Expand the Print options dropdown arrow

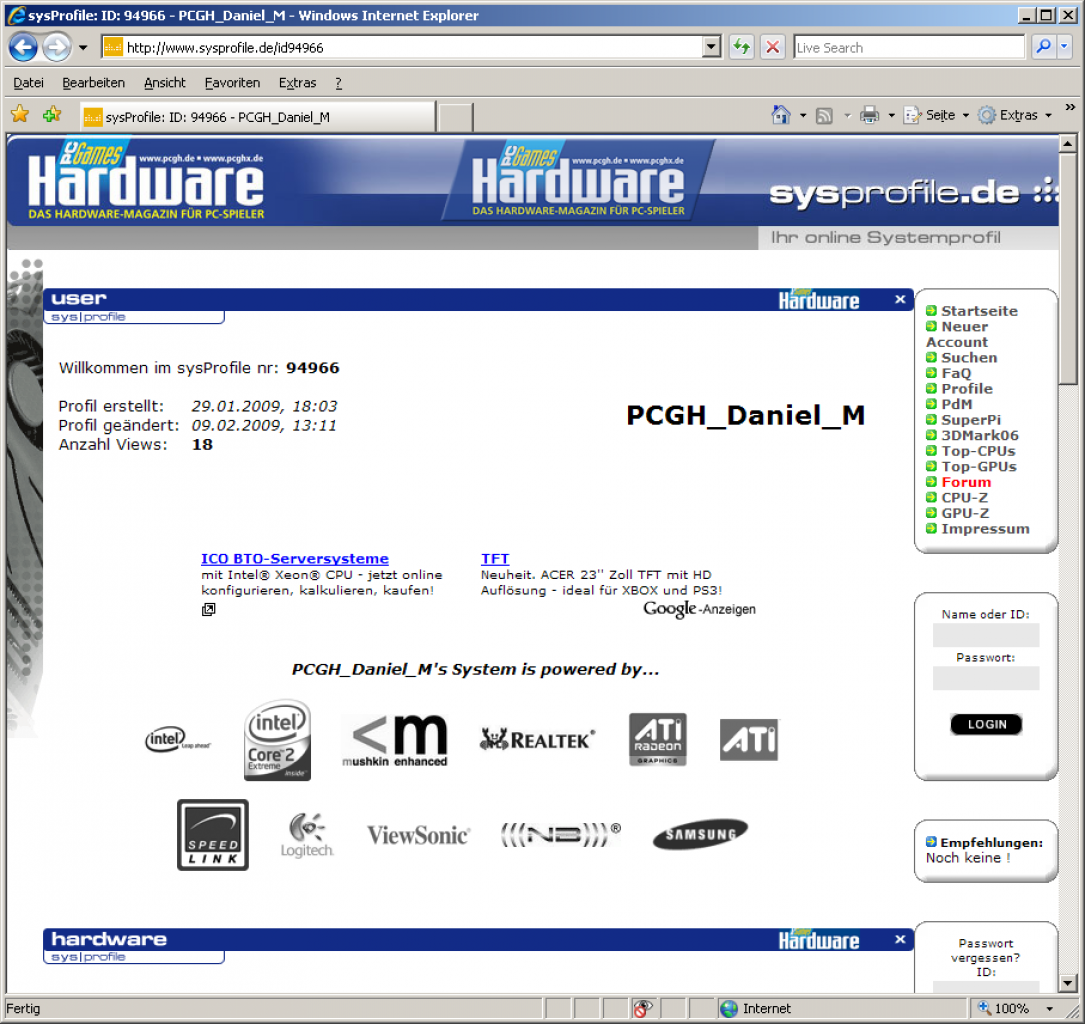pos(891,116)
